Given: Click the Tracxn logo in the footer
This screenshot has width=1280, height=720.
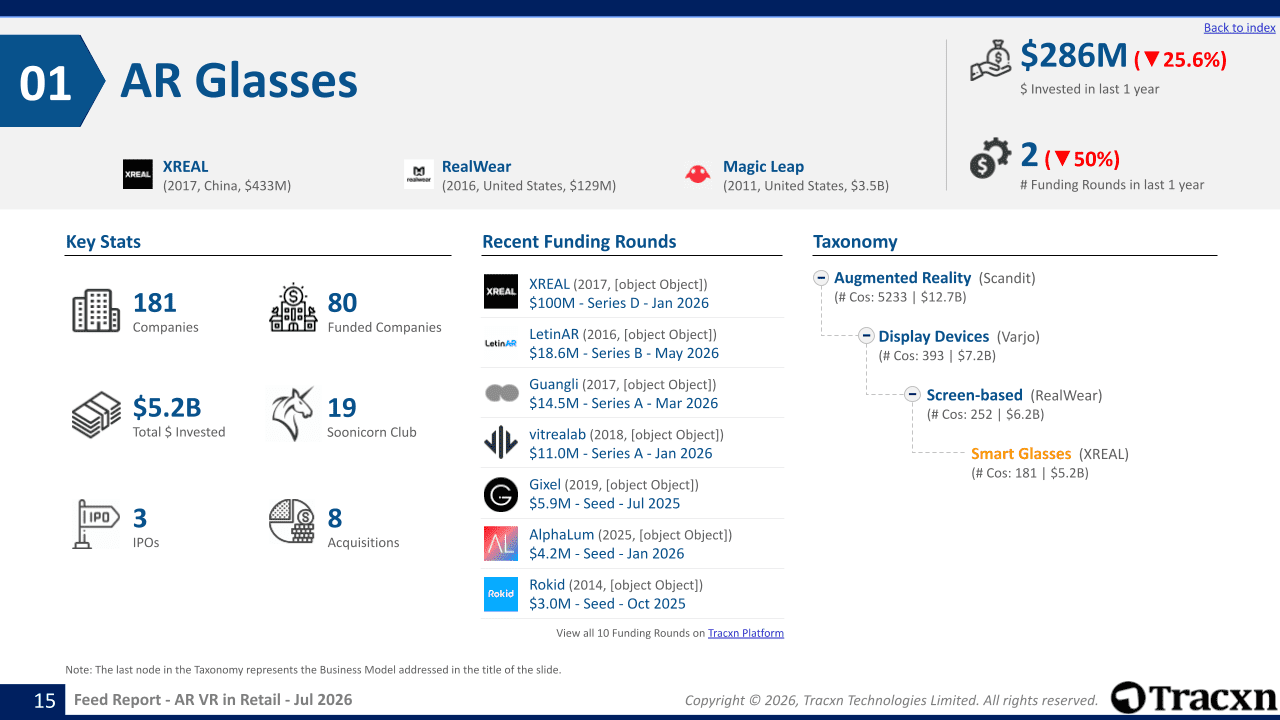Looking at the screenshot, I should point(1194,698).
